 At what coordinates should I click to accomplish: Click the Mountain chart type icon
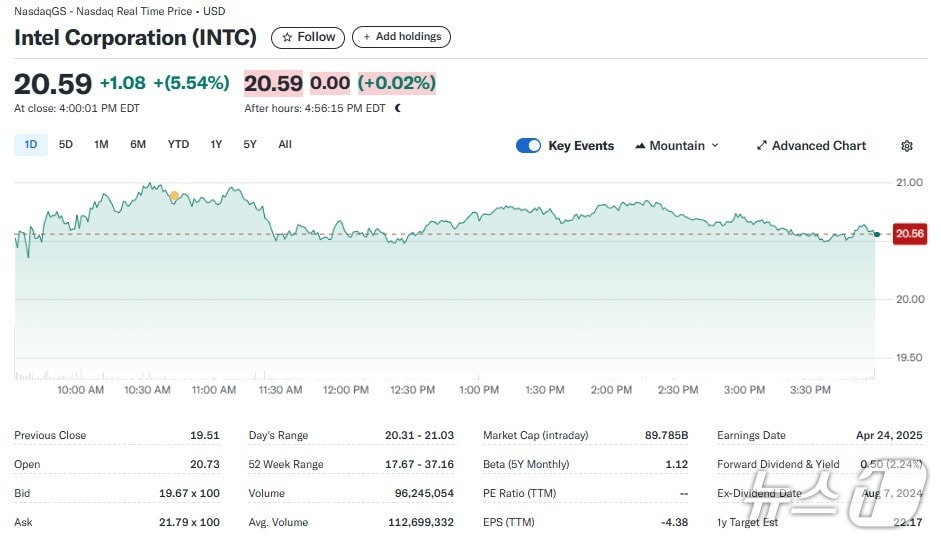pyautogui.click(x=640, y=146)
